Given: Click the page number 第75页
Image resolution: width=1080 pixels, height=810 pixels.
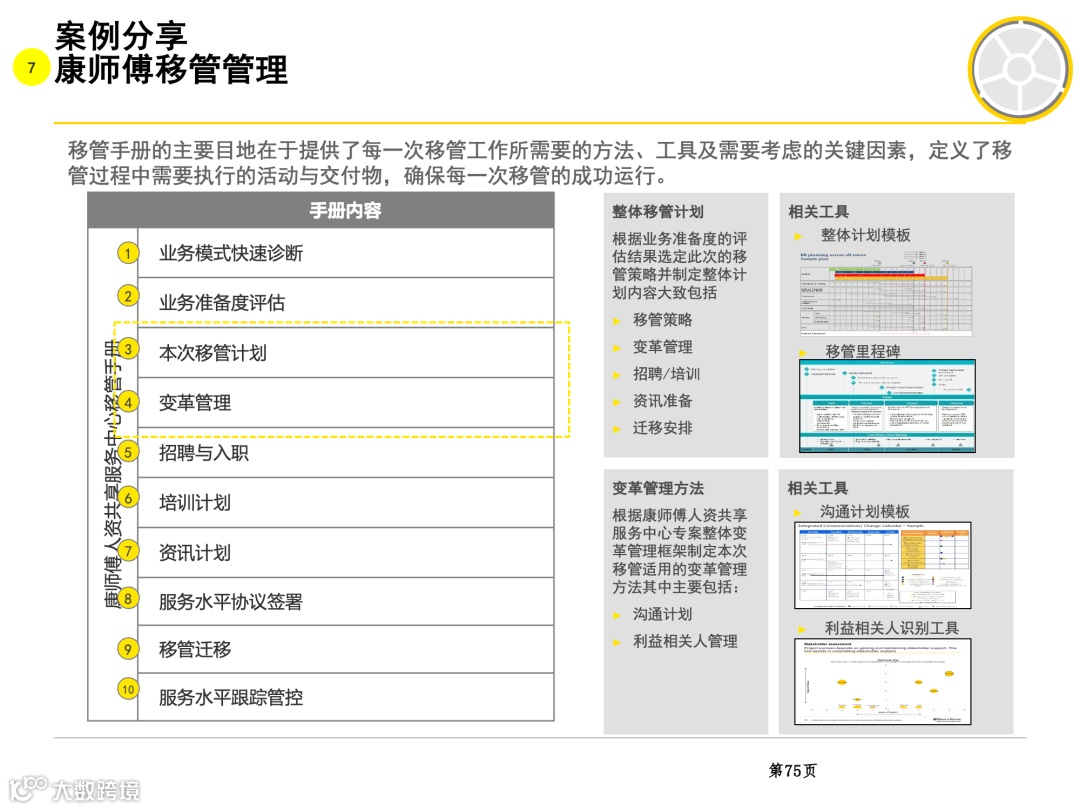Looking at the screenshot, I should click(x=793, y=771).
